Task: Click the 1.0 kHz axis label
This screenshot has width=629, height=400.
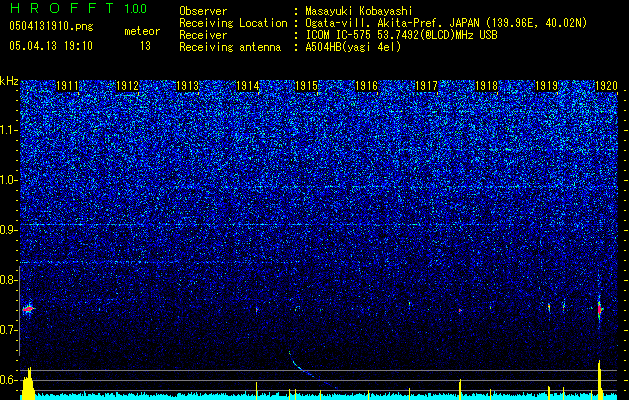Action: point(8,180)
